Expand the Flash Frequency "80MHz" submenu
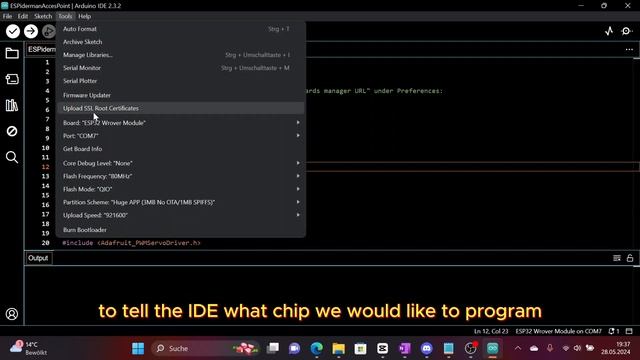The height and width of the screenshot is (360, 640). (x=180, y=176)
